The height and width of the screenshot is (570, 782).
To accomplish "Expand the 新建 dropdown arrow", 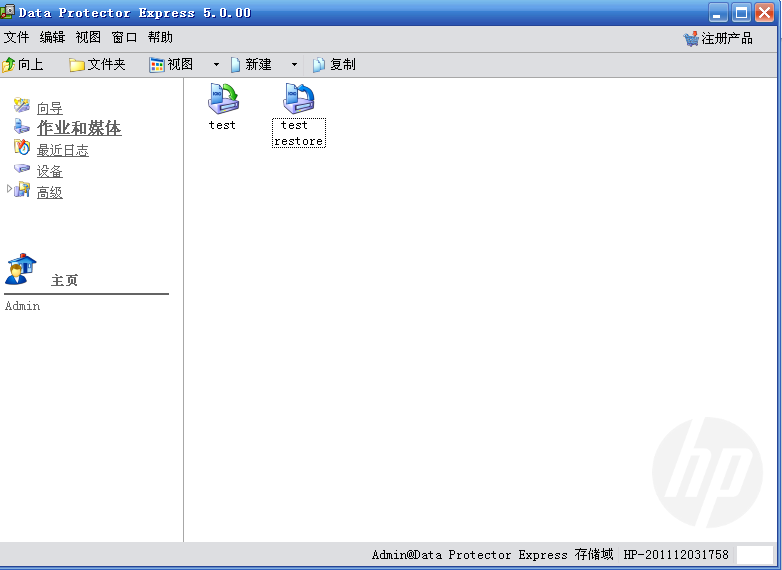I will 294,65.
